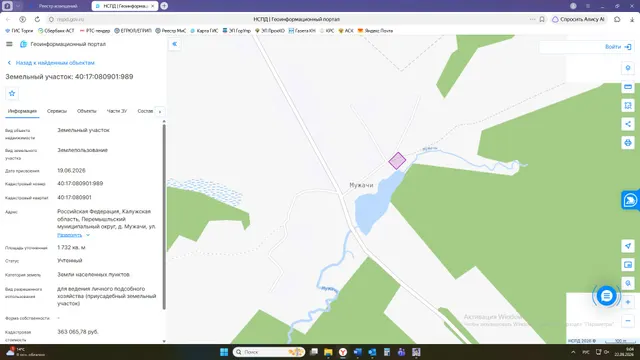Open Windows Start menu
Image resolution: width=640 pixels, height=360 pixels.
pyautogui.click(x=224, y=352)
